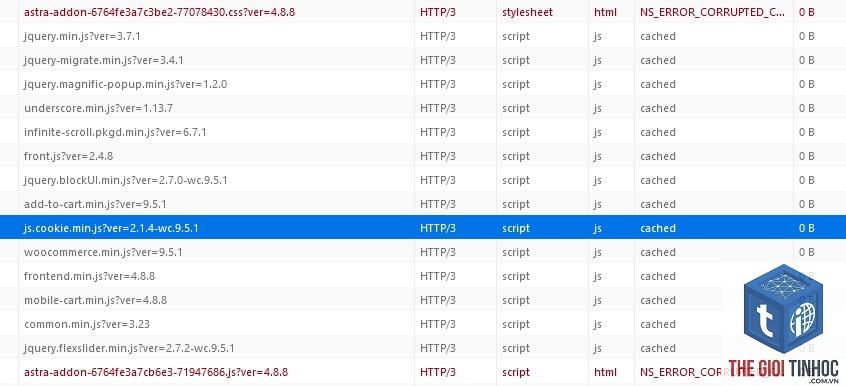846x386 pixels.
Task: Select mobile-cart.min.js?ver=4.8.8 request
Action: click(x=423, y=300)
